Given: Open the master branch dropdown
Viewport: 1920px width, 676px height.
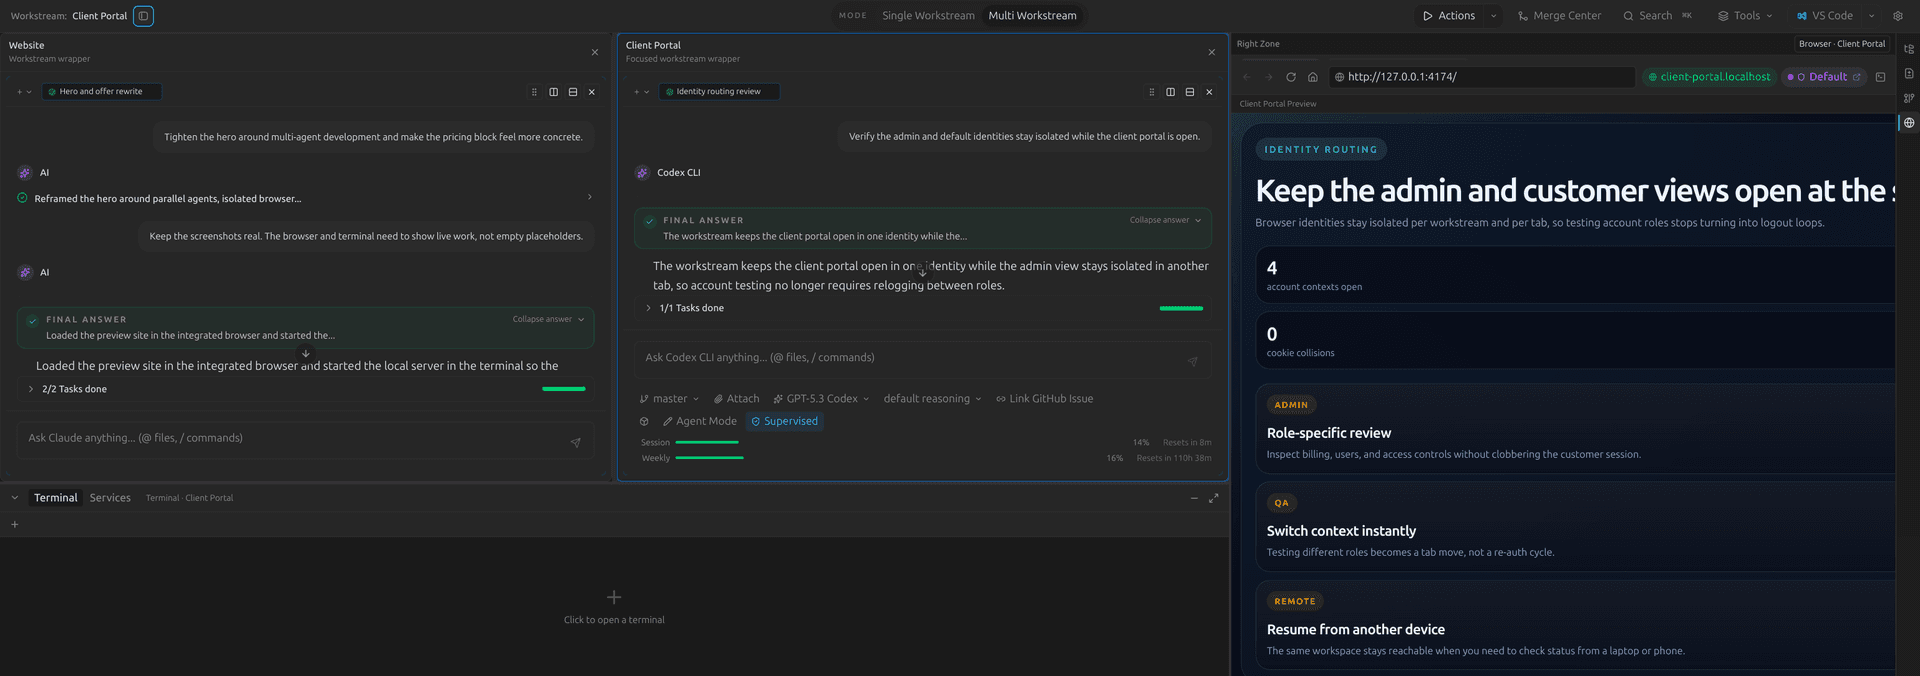Looking at the screenshot, I should tap(669, 399).
